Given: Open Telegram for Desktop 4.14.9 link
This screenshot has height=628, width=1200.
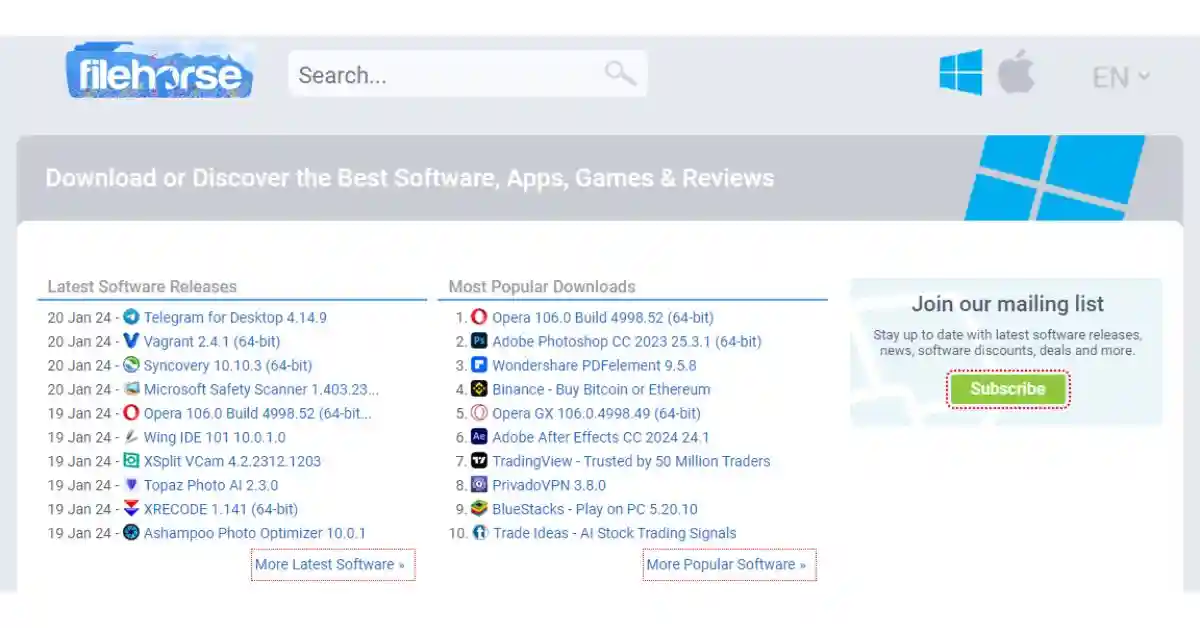Looking at the screenshot, I should tap(235, 317).
